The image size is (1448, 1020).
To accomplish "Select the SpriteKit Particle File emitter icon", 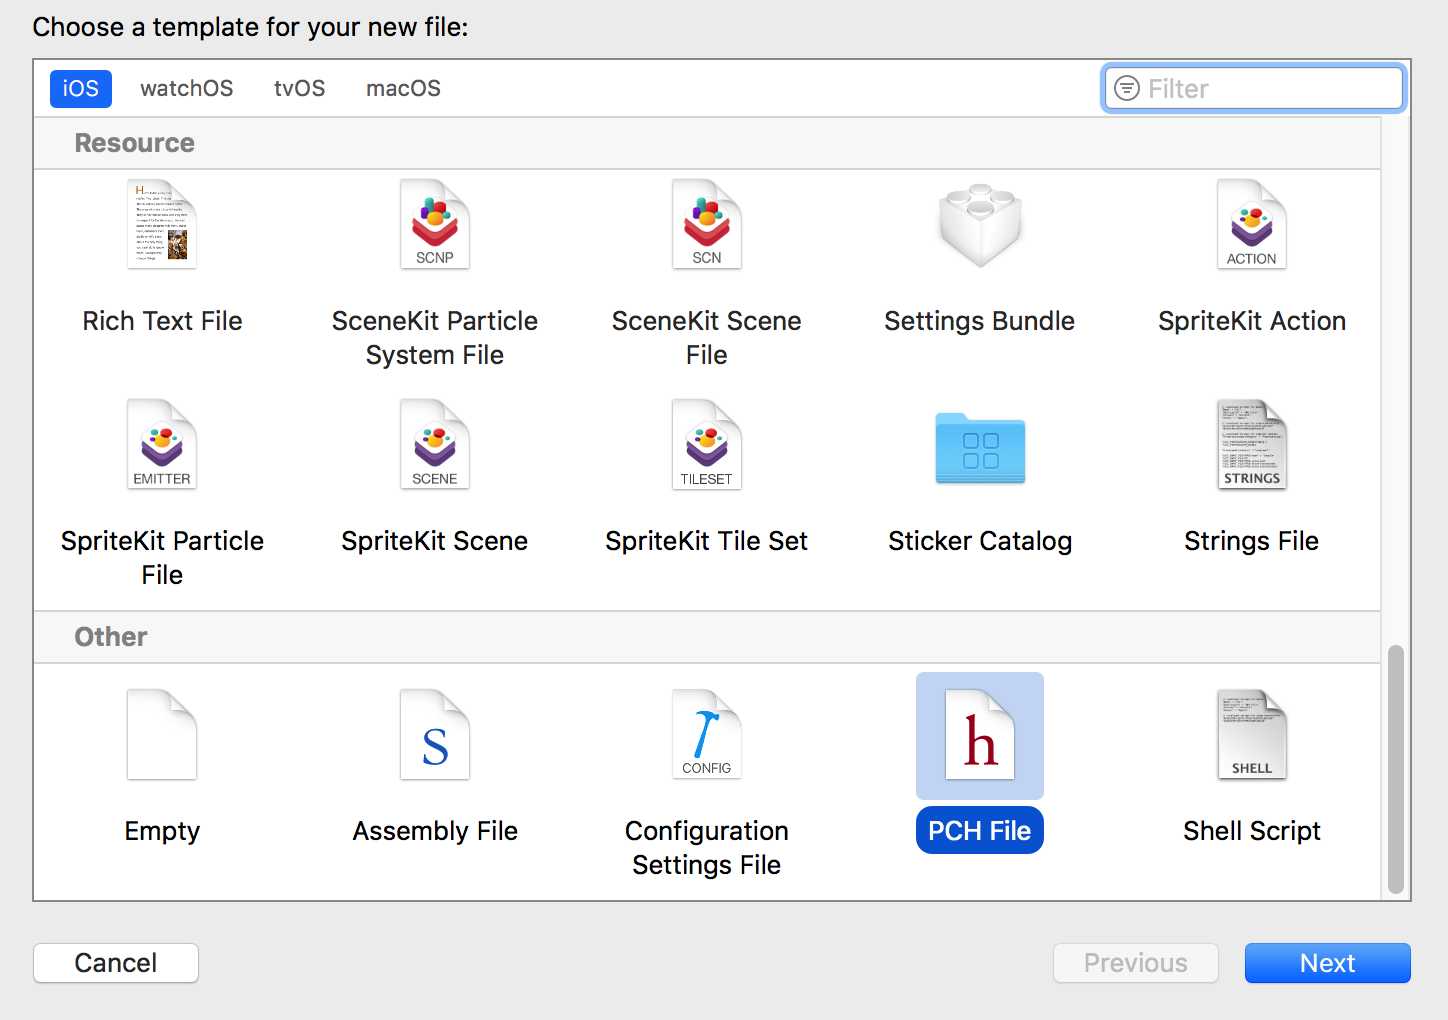I will click(x=162, y=444).
